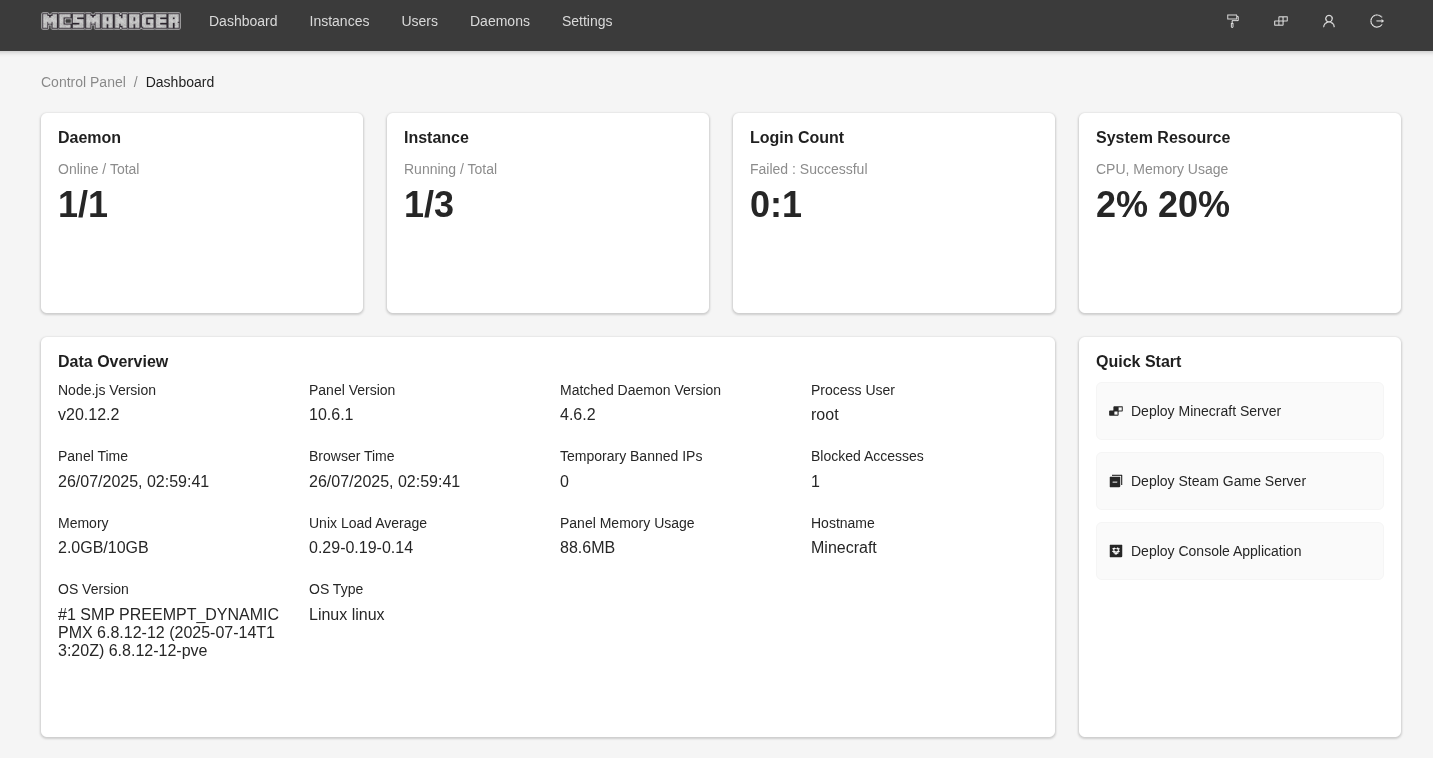Click the Quick Start heading

(1138, 362)
